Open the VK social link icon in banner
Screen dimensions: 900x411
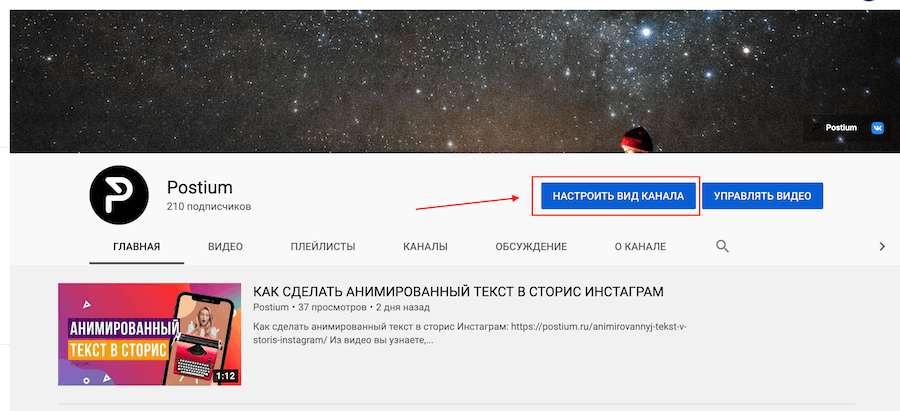click(878, 128)
